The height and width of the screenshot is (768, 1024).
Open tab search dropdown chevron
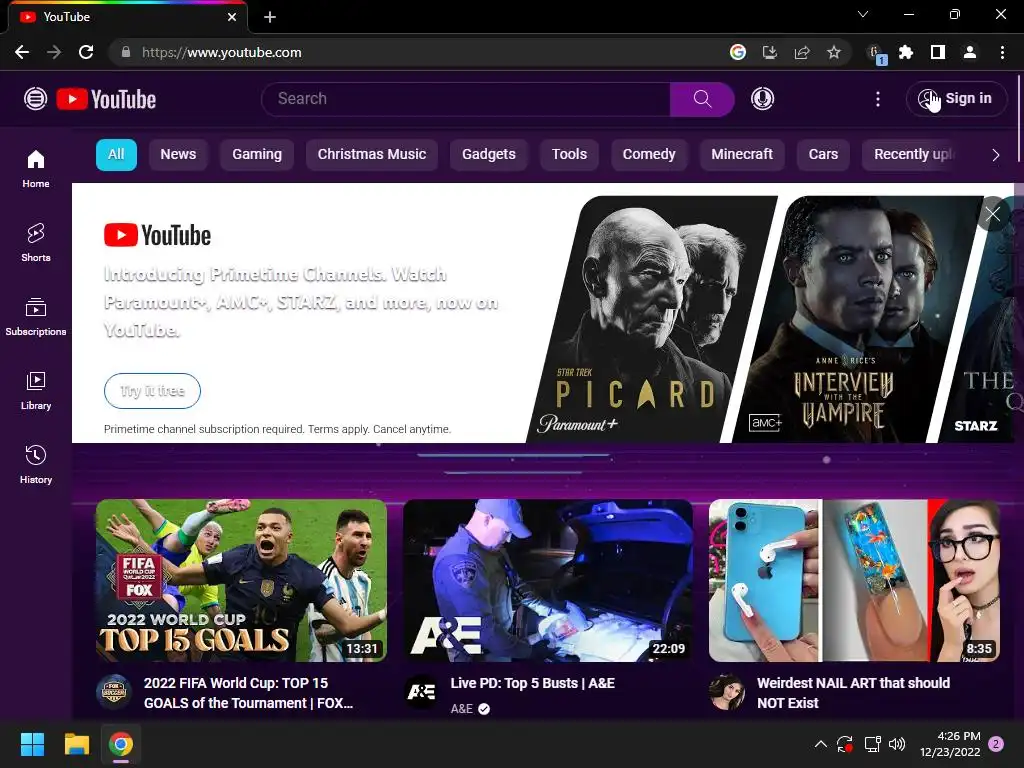point(863,14)
